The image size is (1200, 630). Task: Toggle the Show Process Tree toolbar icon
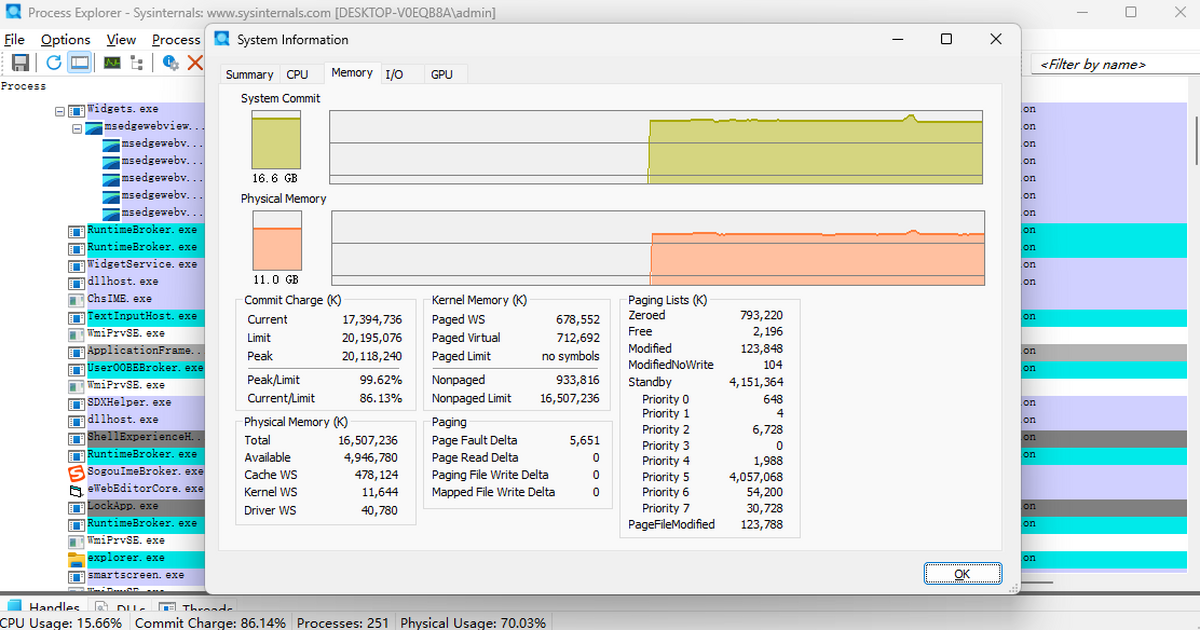click(x=136, y=62)
